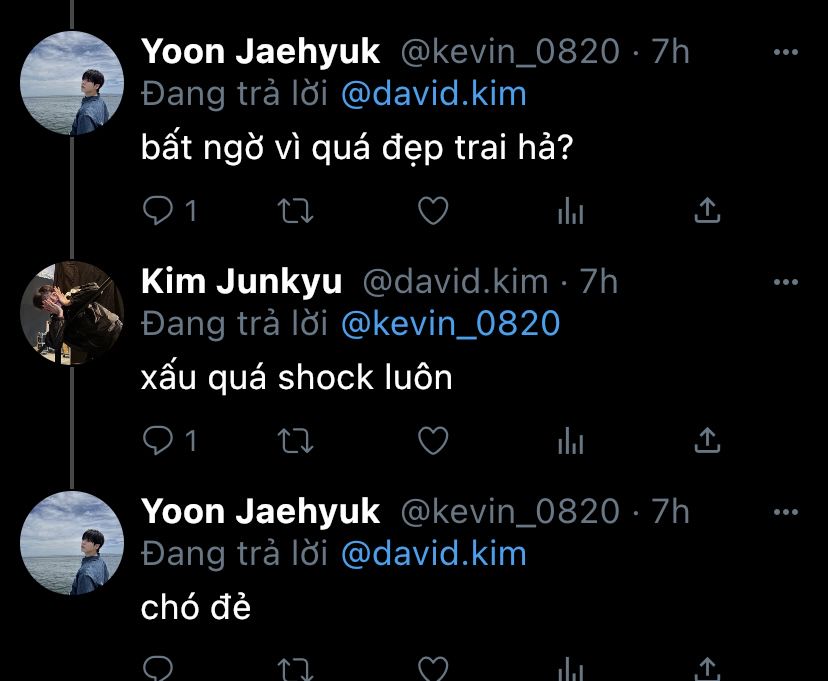Open Yoon Jaehyuk's avatar on the first tweet
This screenshot has width=828, height=681.
[72, 83]
